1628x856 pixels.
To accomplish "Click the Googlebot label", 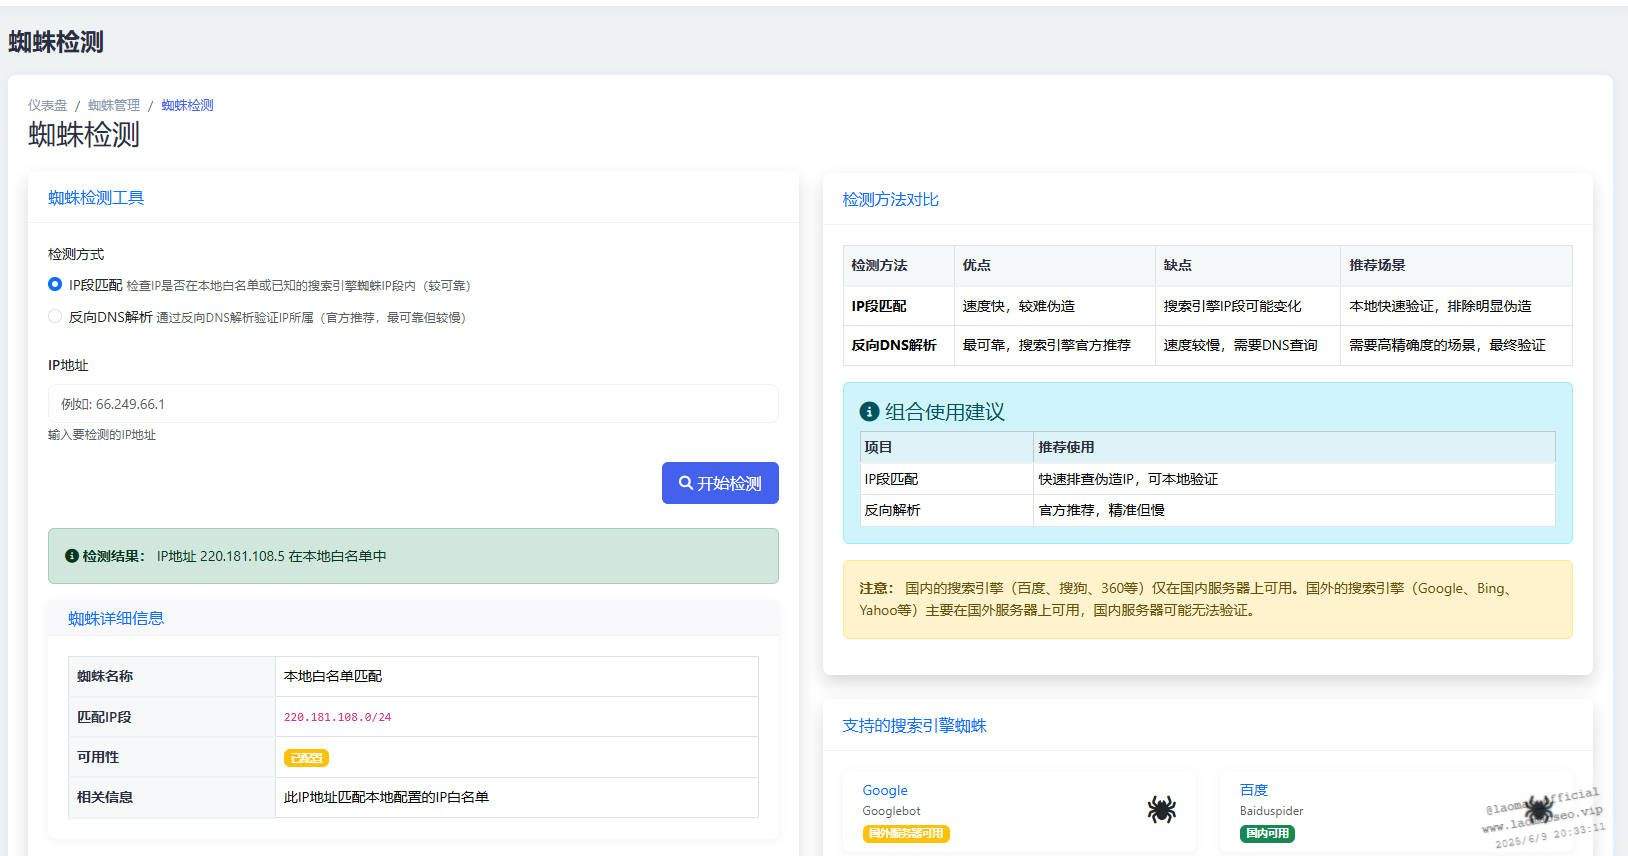I will coord(891,811).
